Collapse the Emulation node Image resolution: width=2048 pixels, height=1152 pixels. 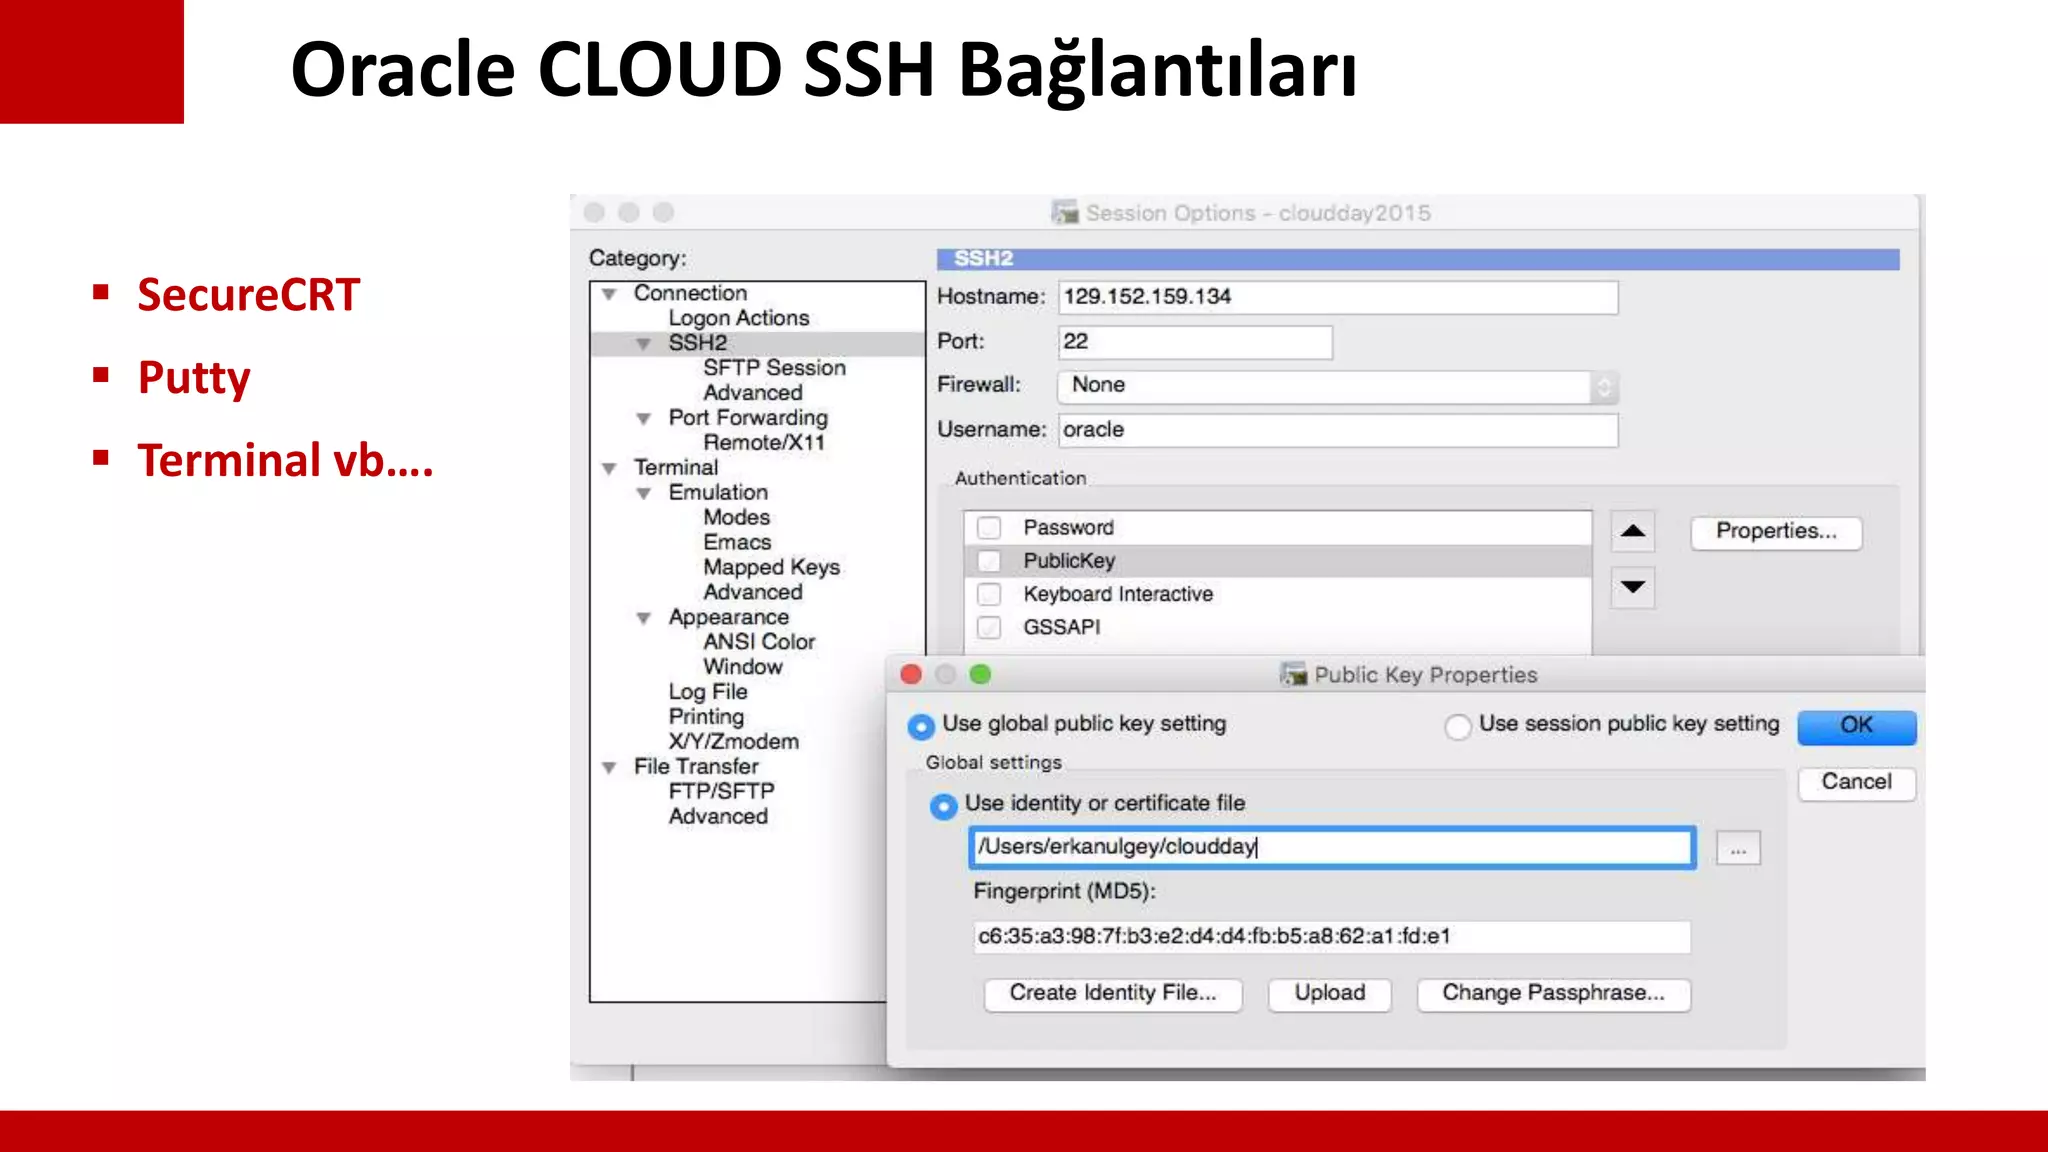tap(644, 493)
